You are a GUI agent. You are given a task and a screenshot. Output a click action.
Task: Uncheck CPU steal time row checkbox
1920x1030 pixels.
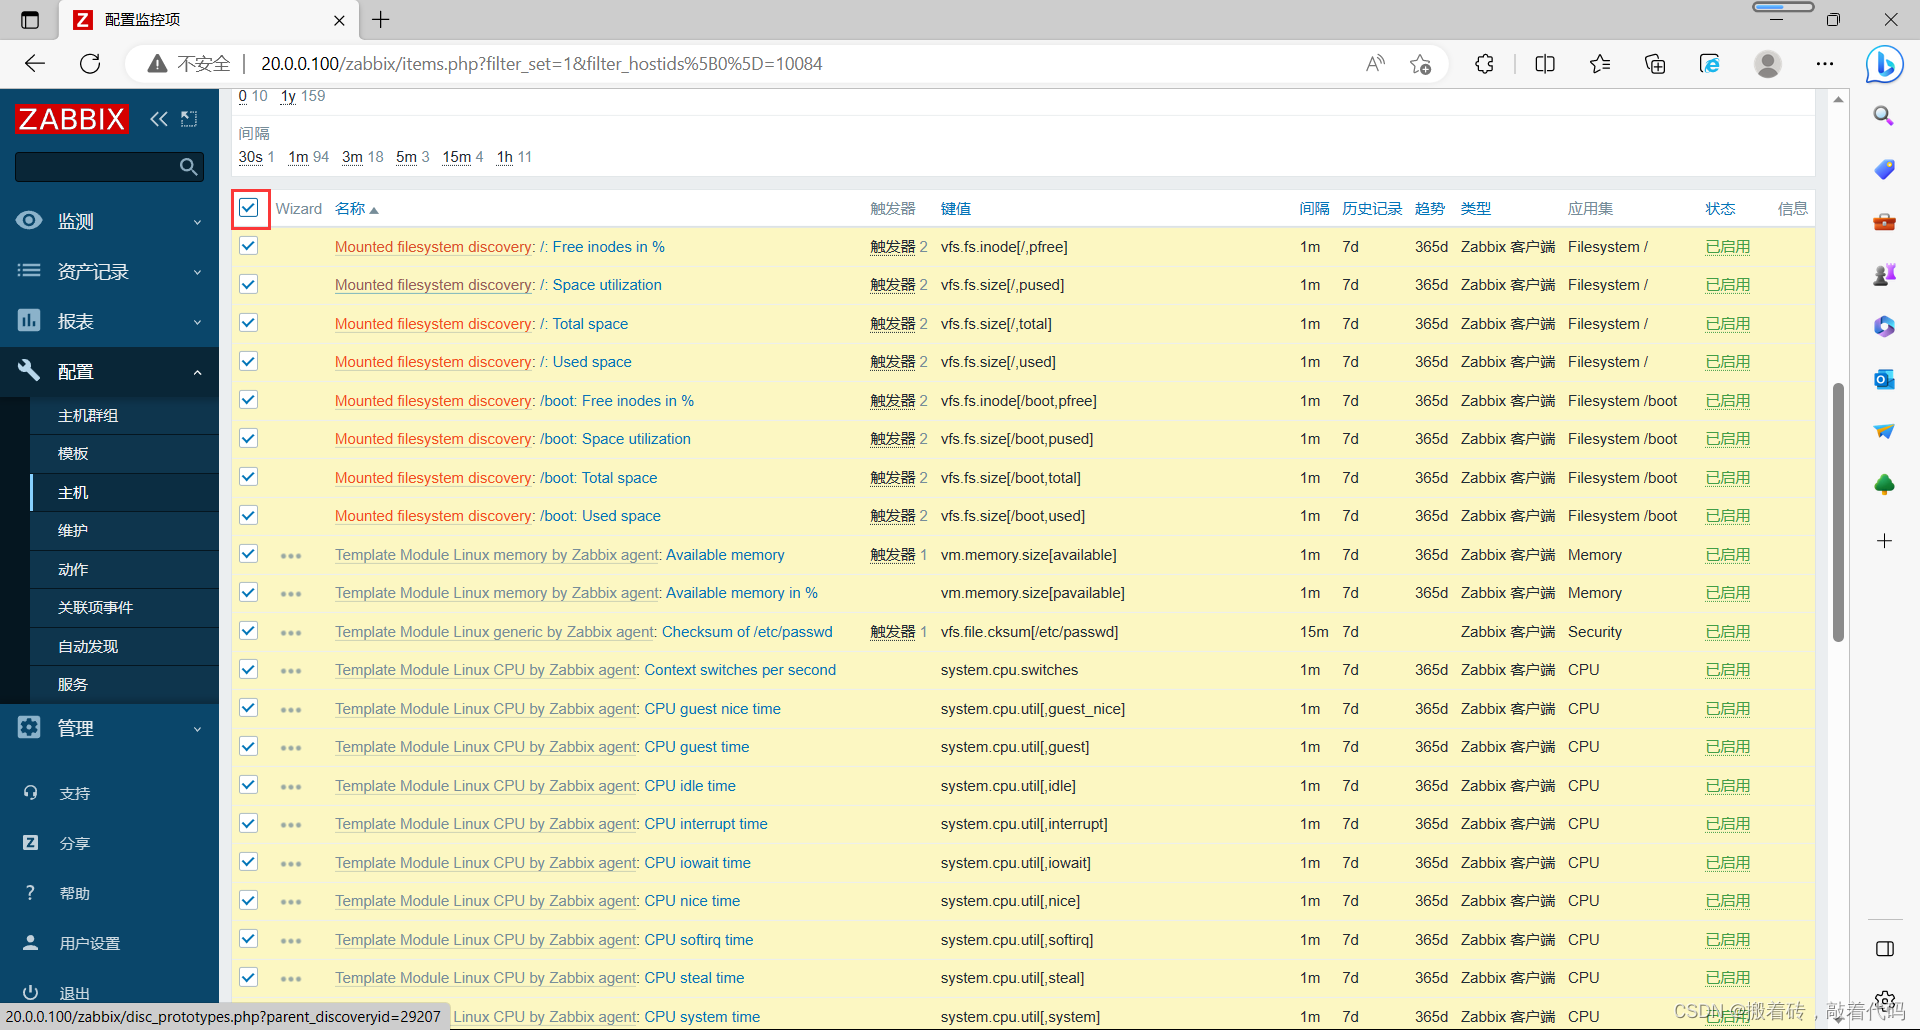click(249, 977)
